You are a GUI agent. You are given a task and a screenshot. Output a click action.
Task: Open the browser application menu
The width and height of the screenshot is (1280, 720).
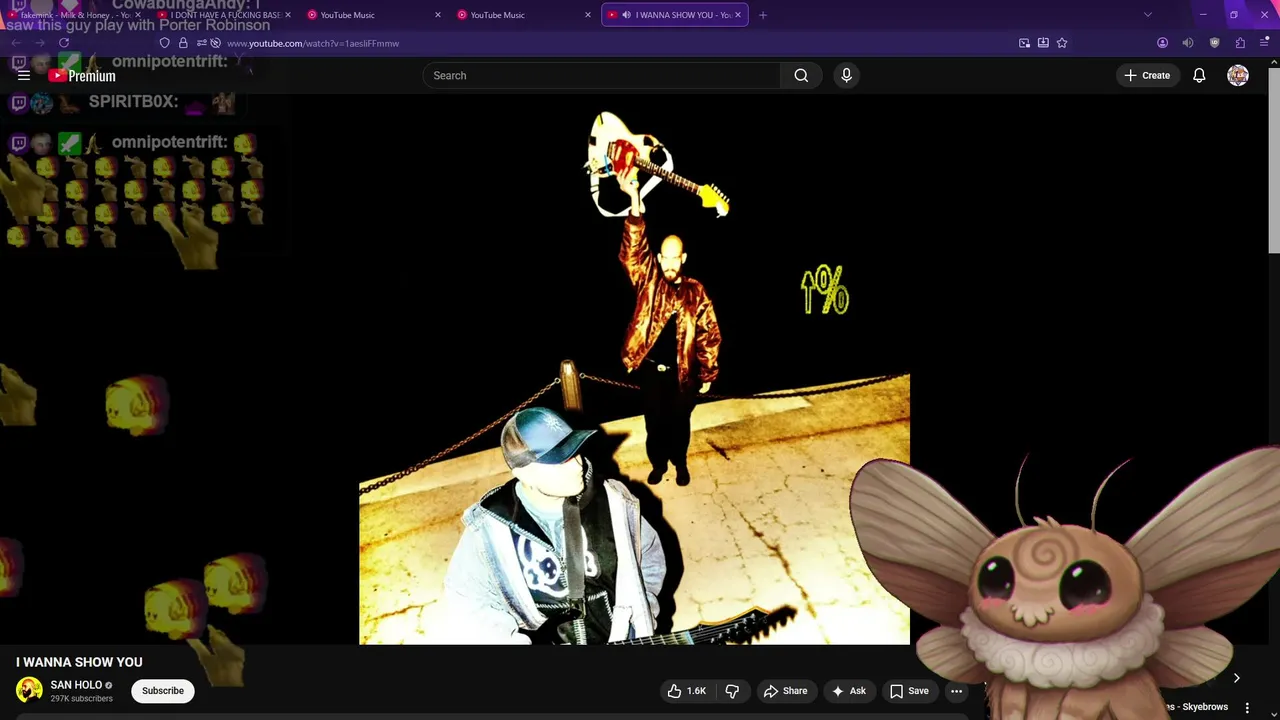point(1265,43)
